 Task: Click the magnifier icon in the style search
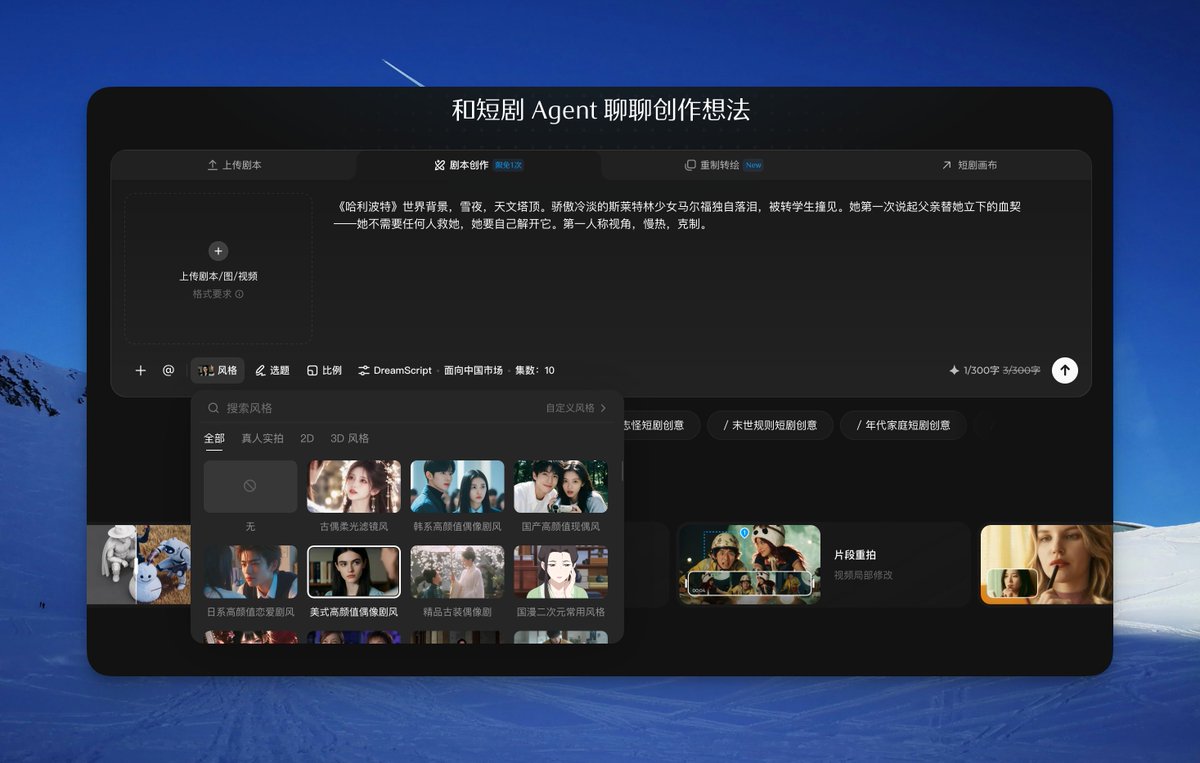point(213,408)
